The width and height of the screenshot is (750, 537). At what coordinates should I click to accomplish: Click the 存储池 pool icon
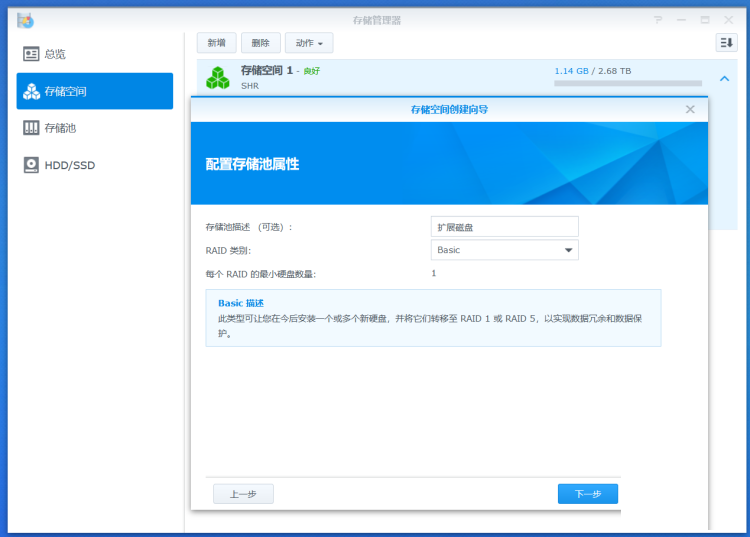pyautogui.click(x=31, y=128)
